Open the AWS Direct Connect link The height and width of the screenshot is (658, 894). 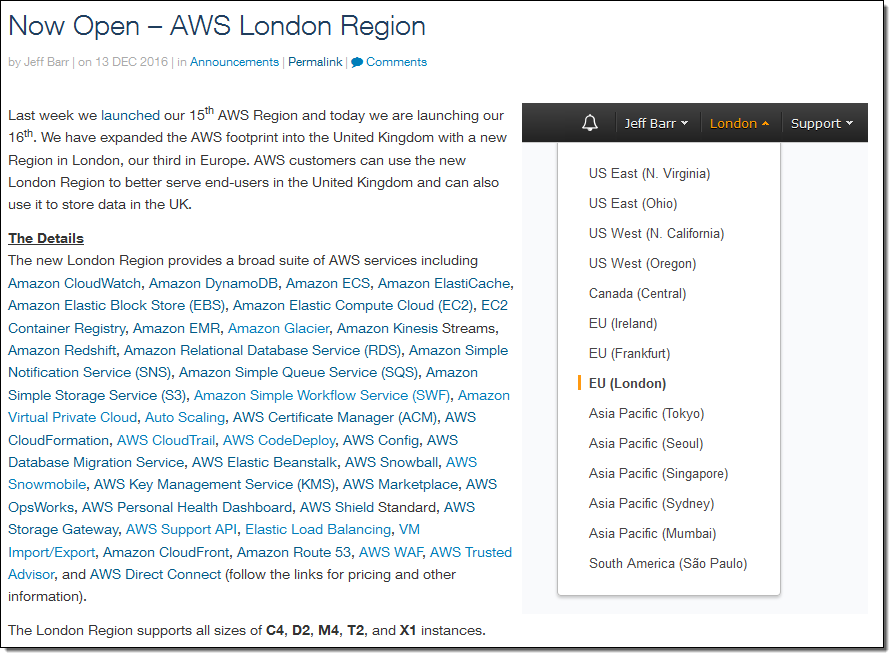[156, 575]
